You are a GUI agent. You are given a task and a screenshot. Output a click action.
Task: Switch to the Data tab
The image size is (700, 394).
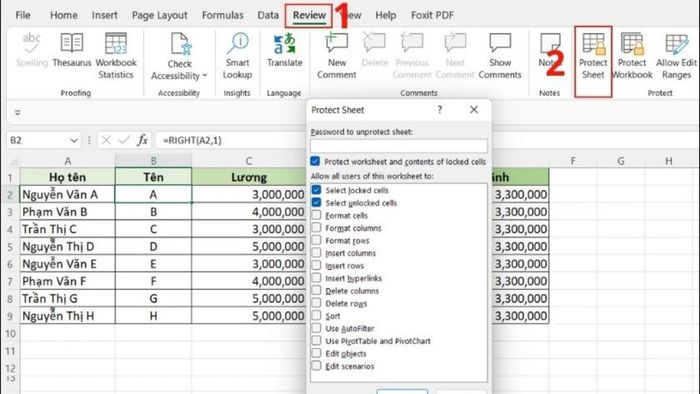[x=268, y=15]
